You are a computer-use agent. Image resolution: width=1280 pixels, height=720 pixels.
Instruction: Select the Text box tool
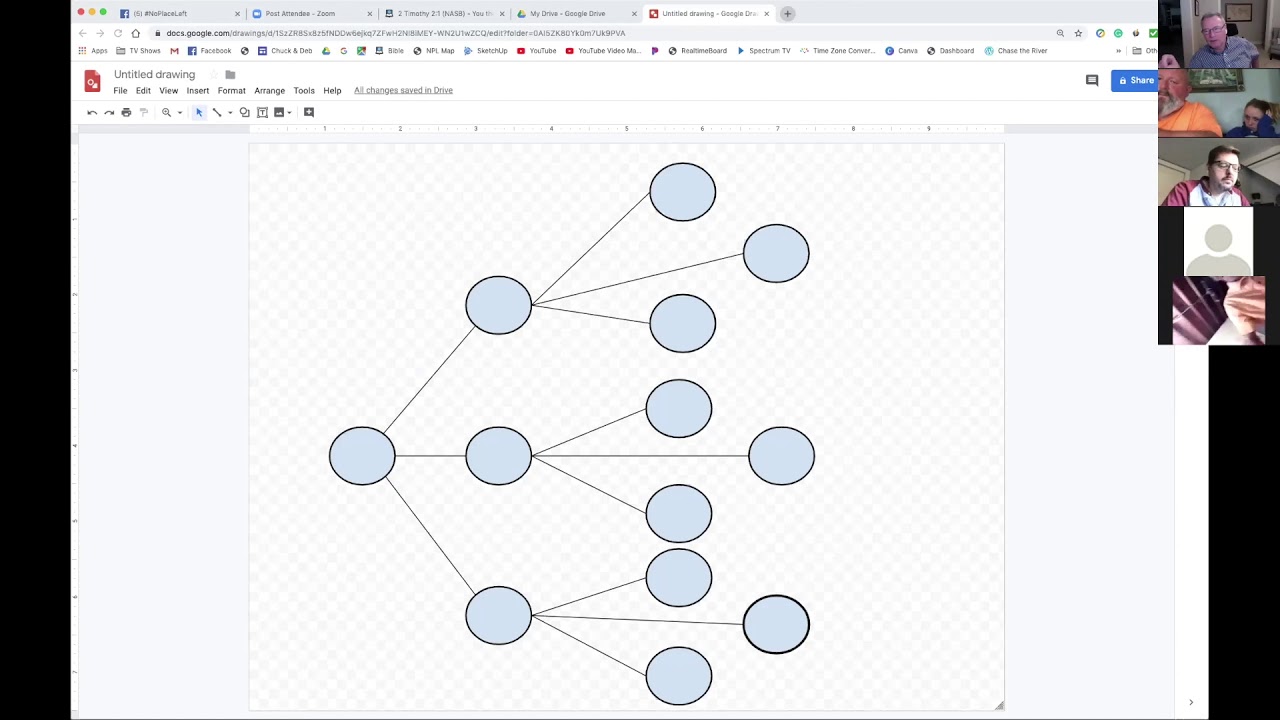click(x=262, y=112)
